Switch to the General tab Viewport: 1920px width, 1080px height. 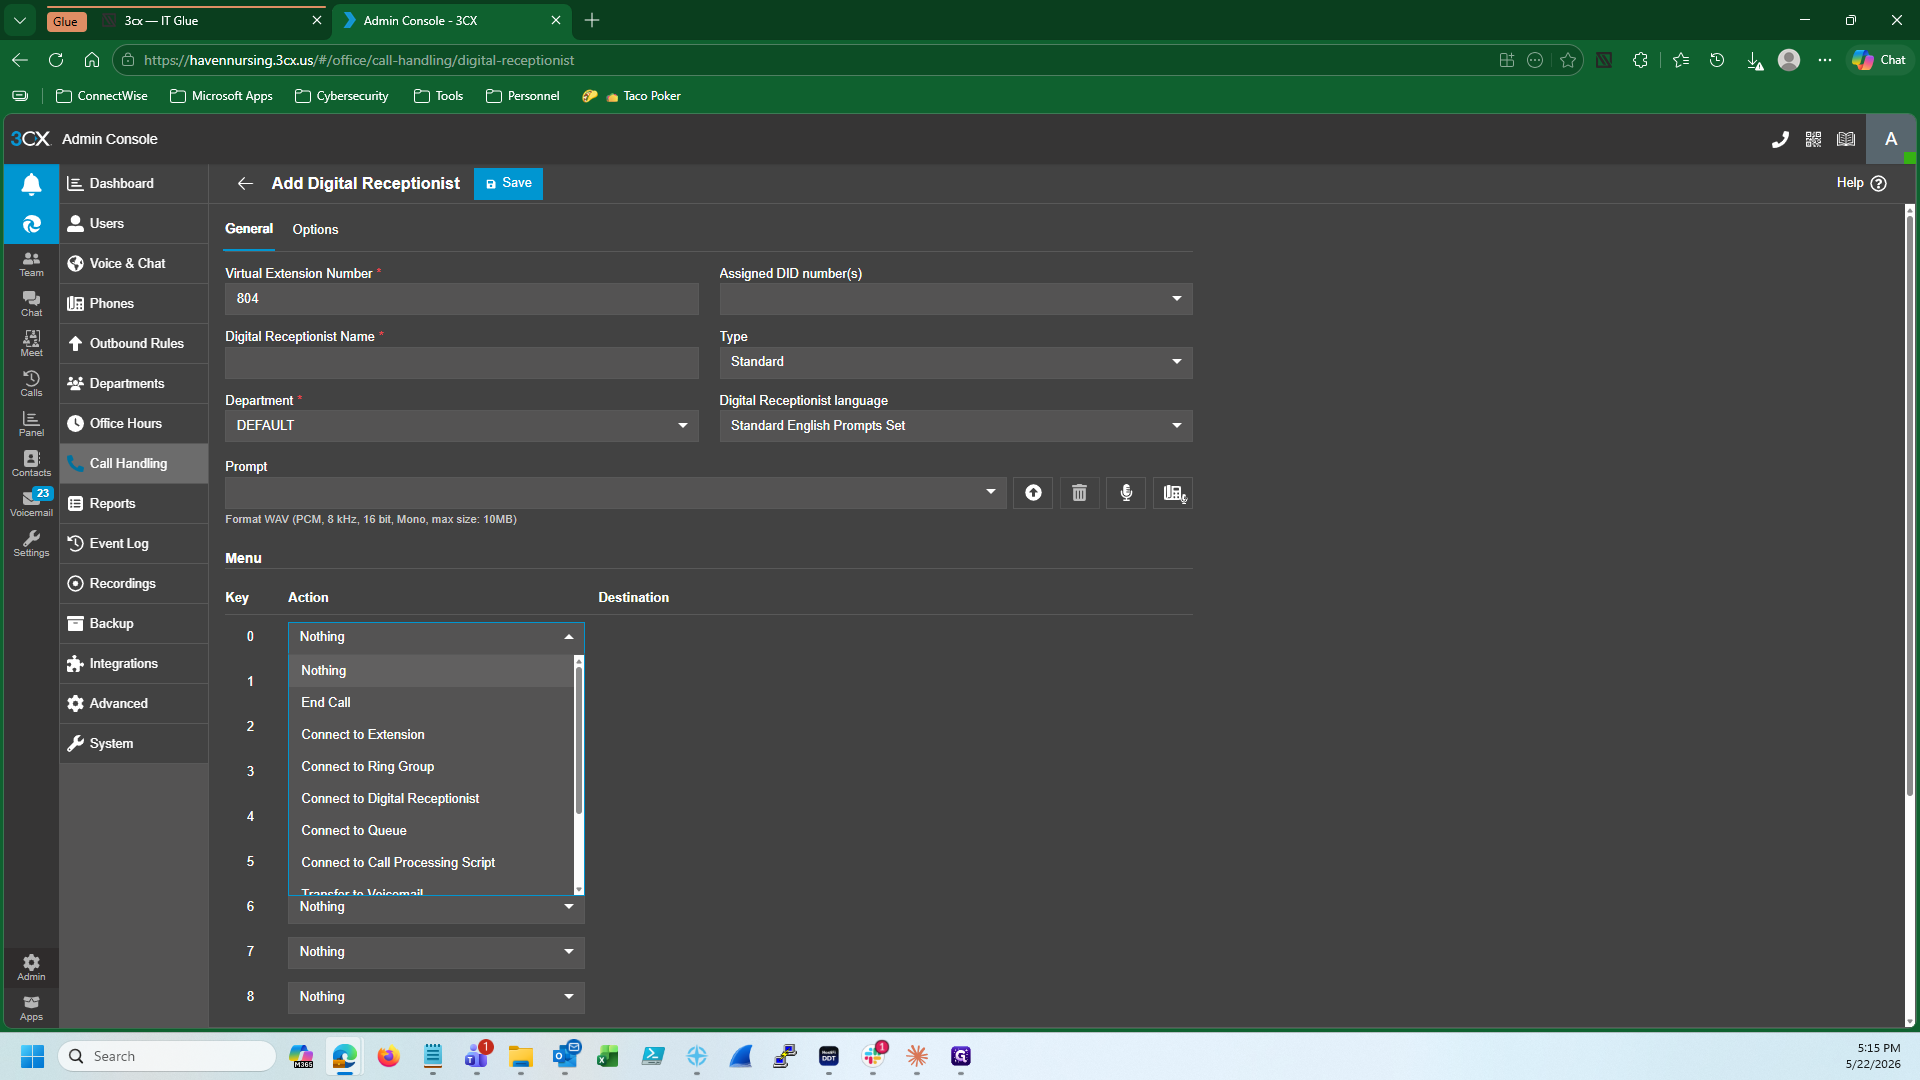(249, 229)
